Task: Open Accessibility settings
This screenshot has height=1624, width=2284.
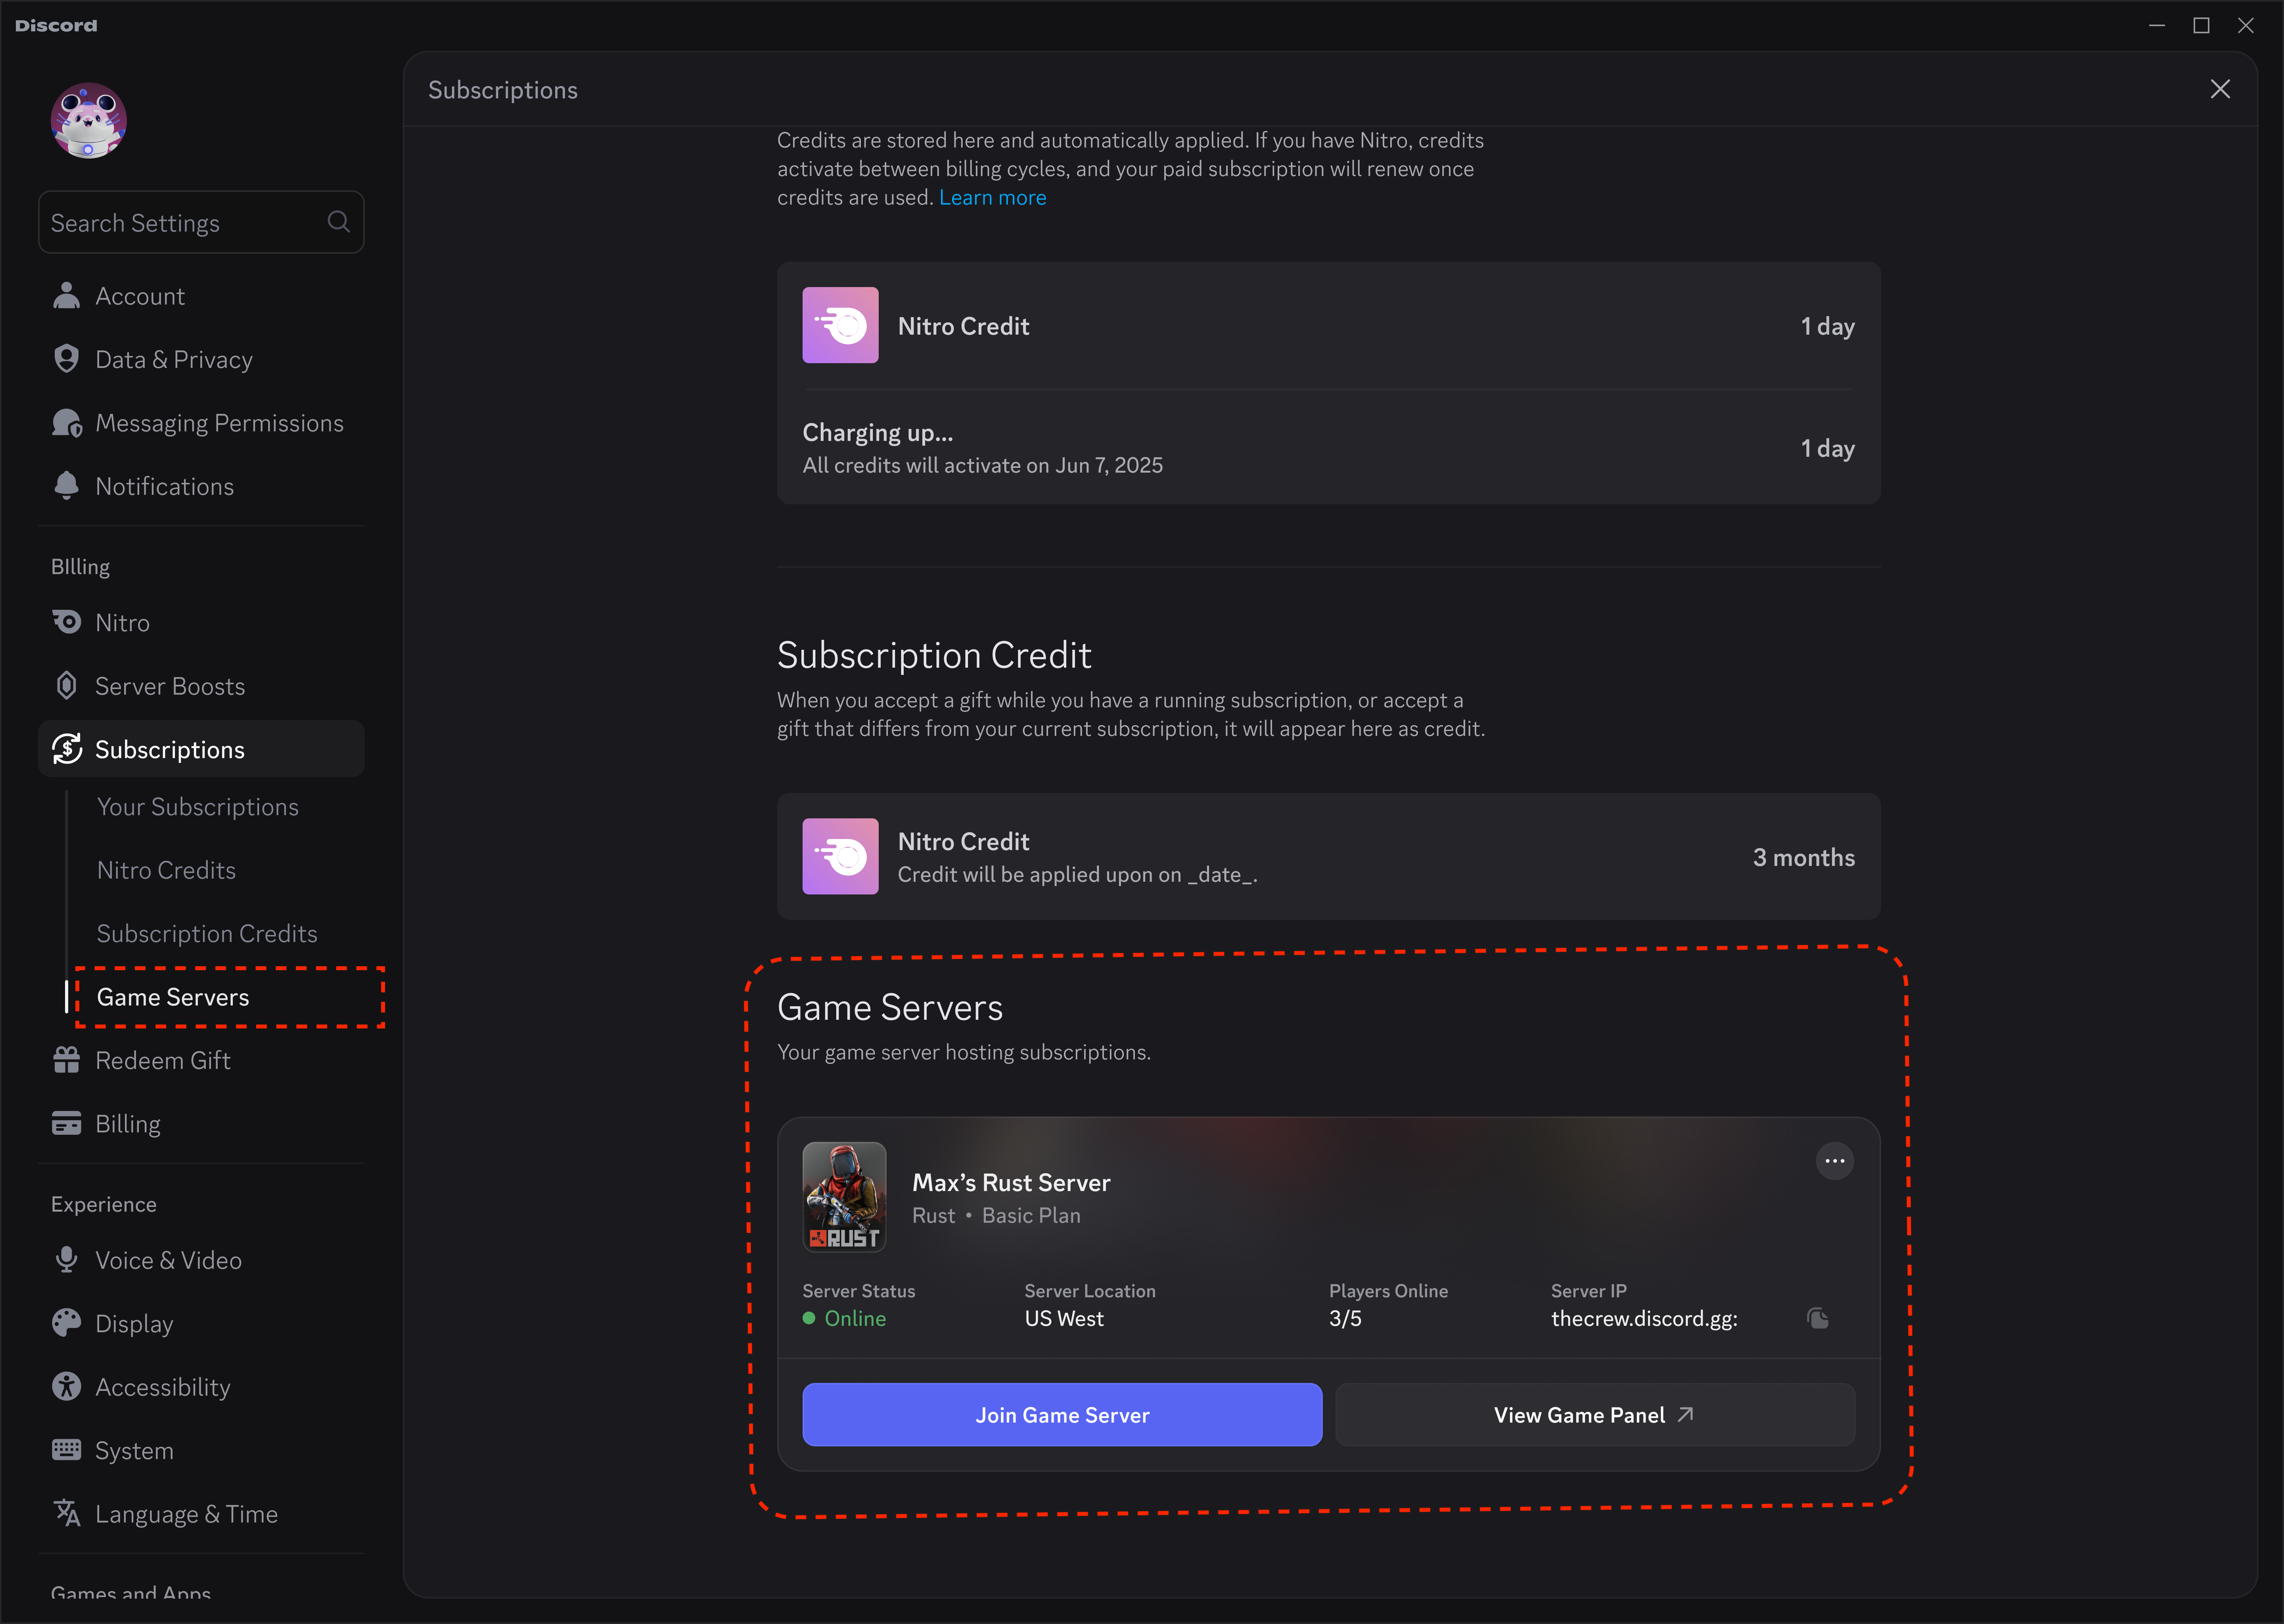Action: (x=201, y=1387)
